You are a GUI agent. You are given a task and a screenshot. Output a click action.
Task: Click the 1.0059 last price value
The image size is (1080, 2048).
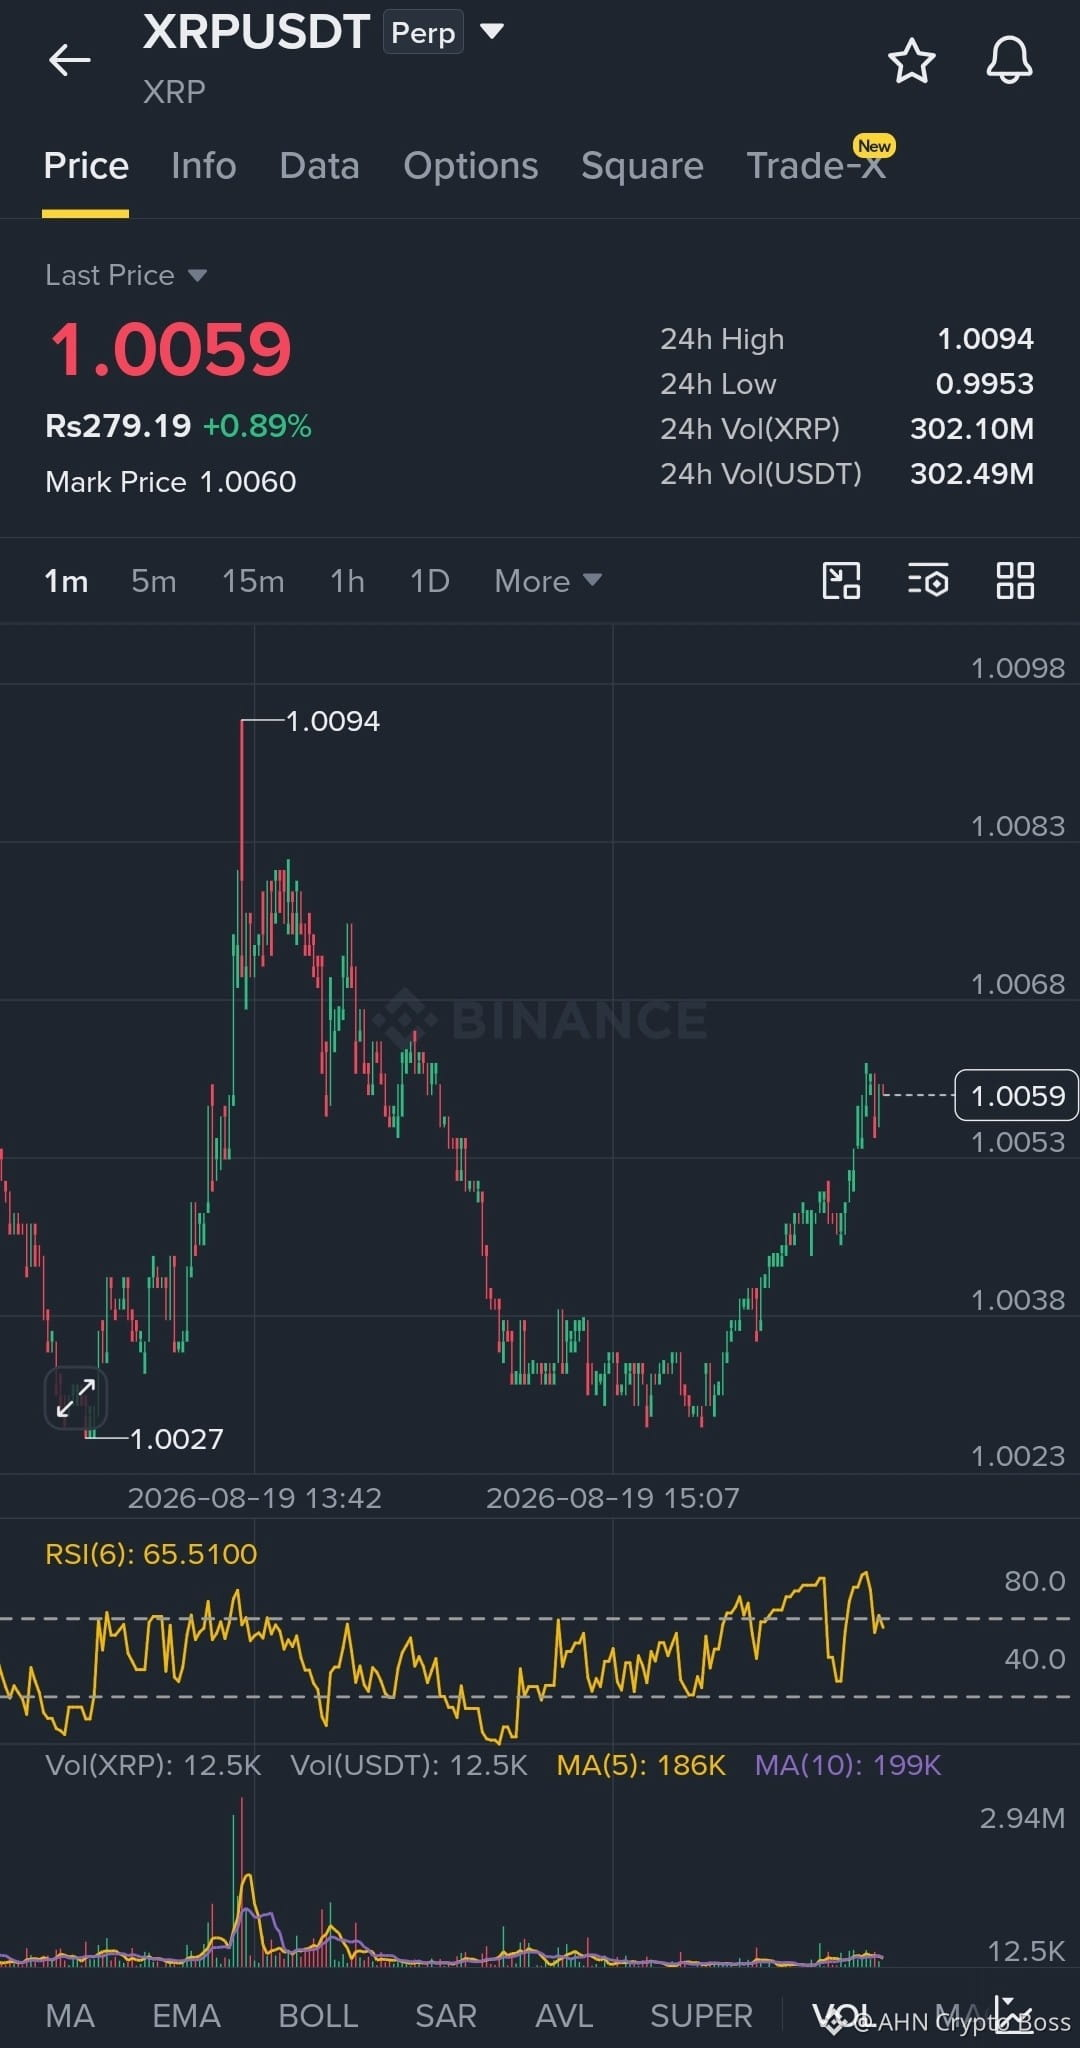pos(170,350)
